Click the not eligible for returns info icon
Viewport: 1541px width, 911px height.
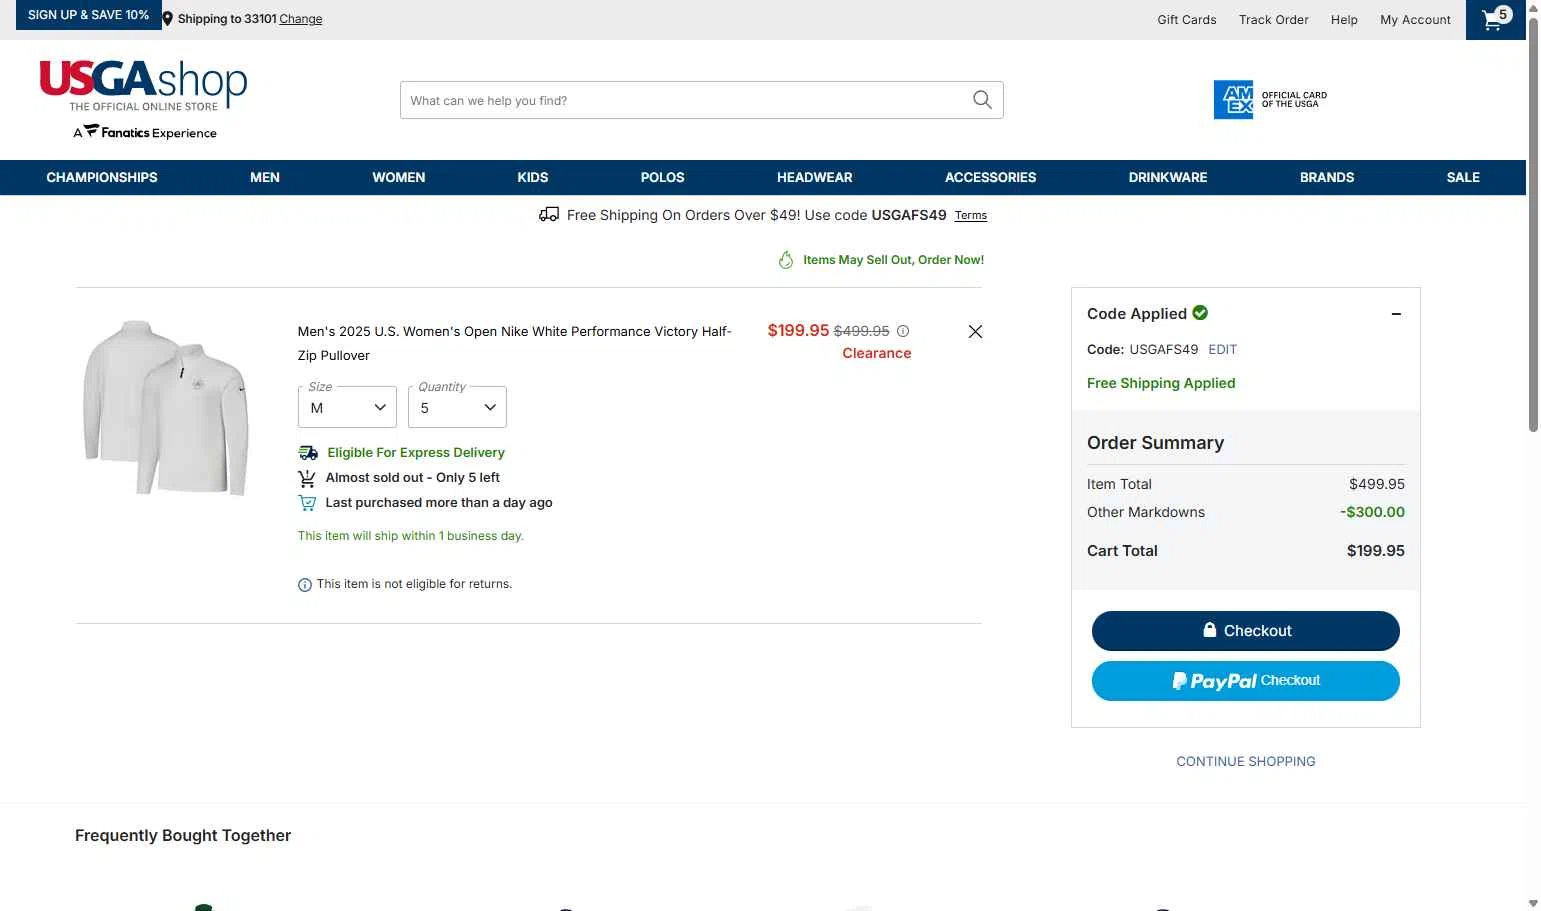point(305,585)
